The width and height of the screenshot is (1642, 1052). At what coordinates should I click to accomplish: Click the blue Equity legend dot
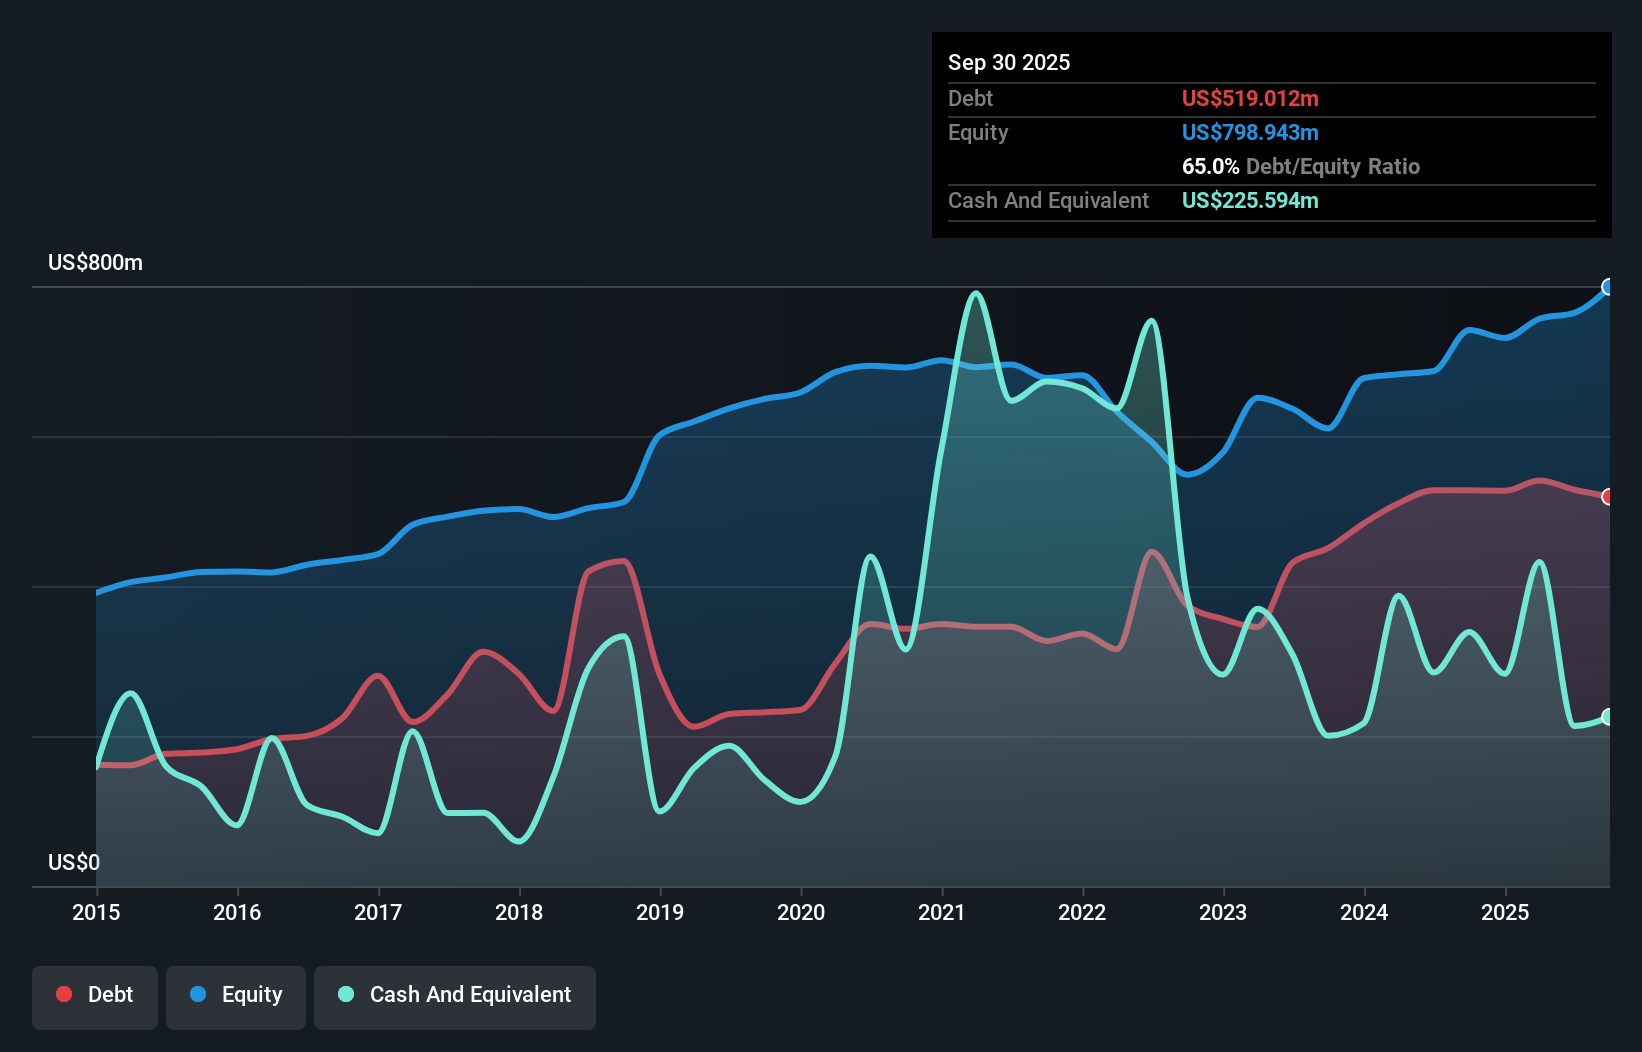point(198,994)
